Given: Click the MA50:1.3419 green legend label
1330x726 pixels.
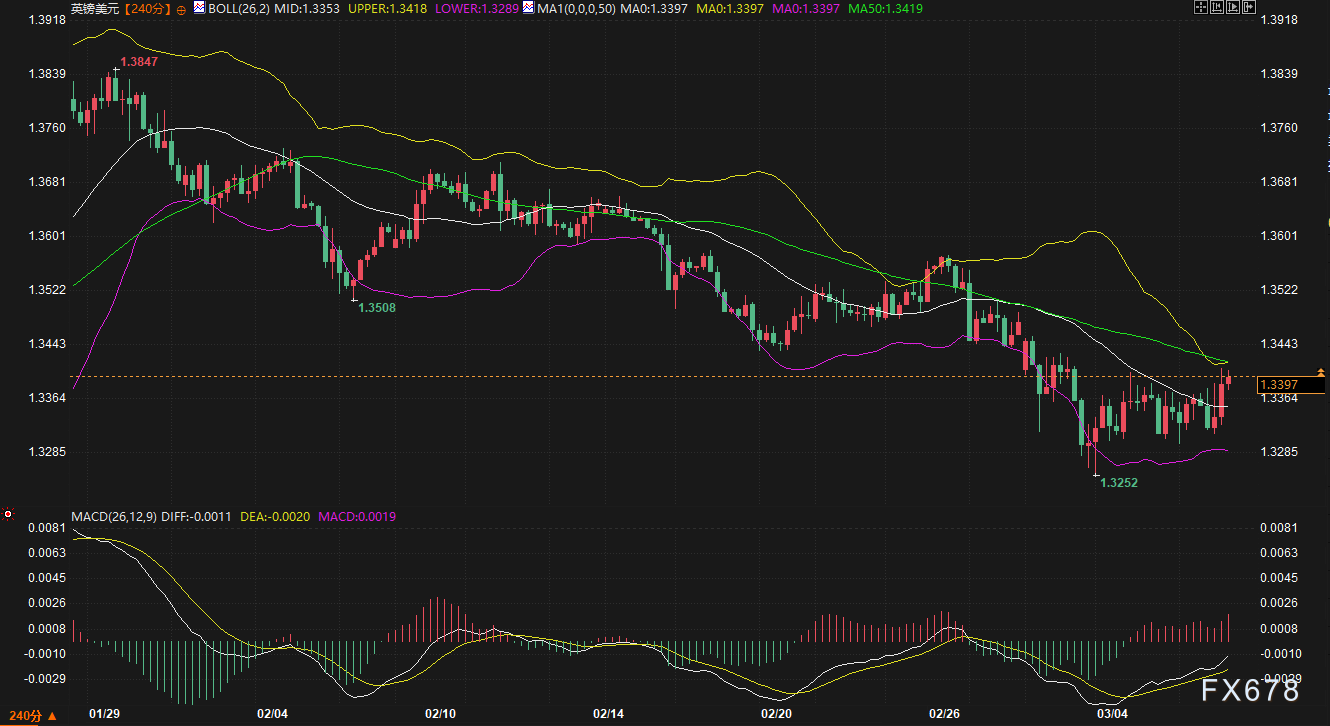Looking at the screenshot, I should [x=885, y=9].
